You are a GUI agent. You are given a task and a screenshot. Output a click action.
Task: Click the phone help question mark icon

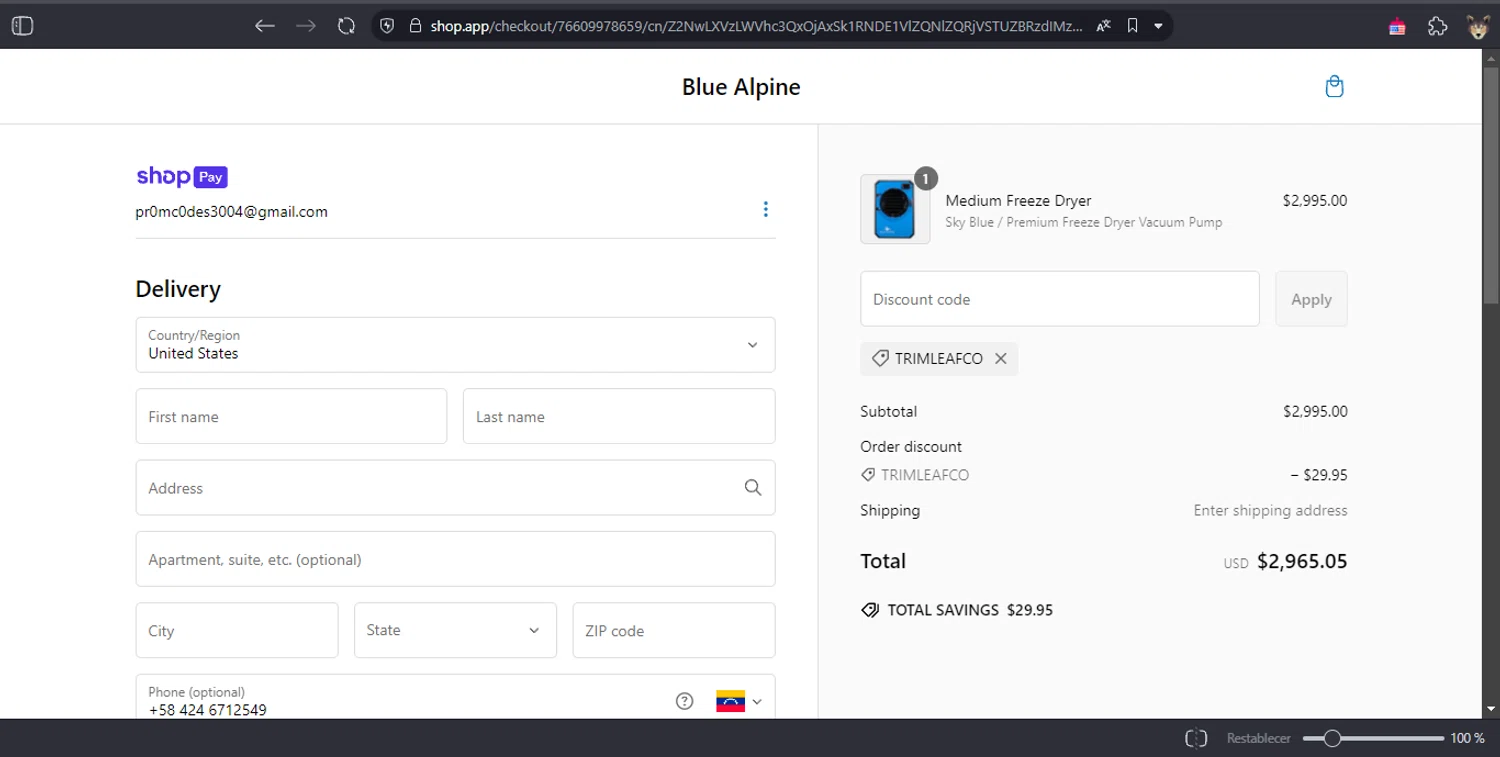684,701
